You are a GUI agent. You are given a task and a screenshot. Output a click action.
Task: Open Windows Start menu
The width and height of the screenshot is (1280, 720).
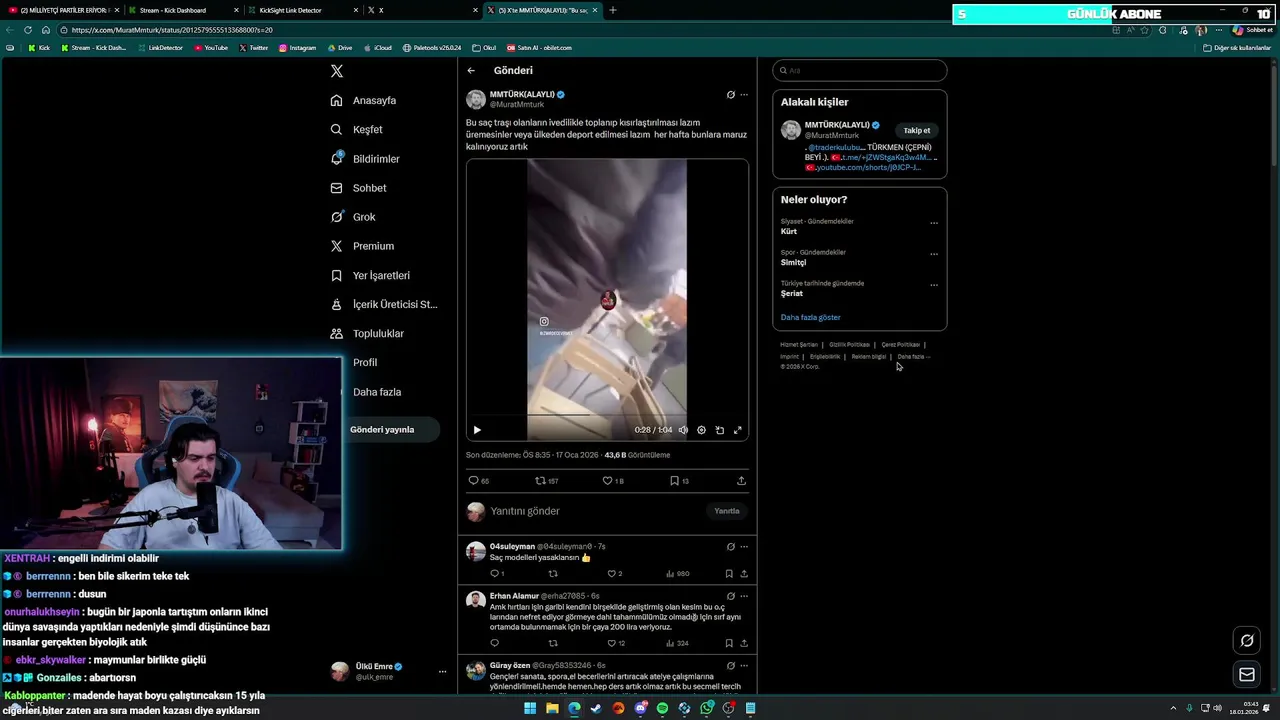(x=530, y=708)
